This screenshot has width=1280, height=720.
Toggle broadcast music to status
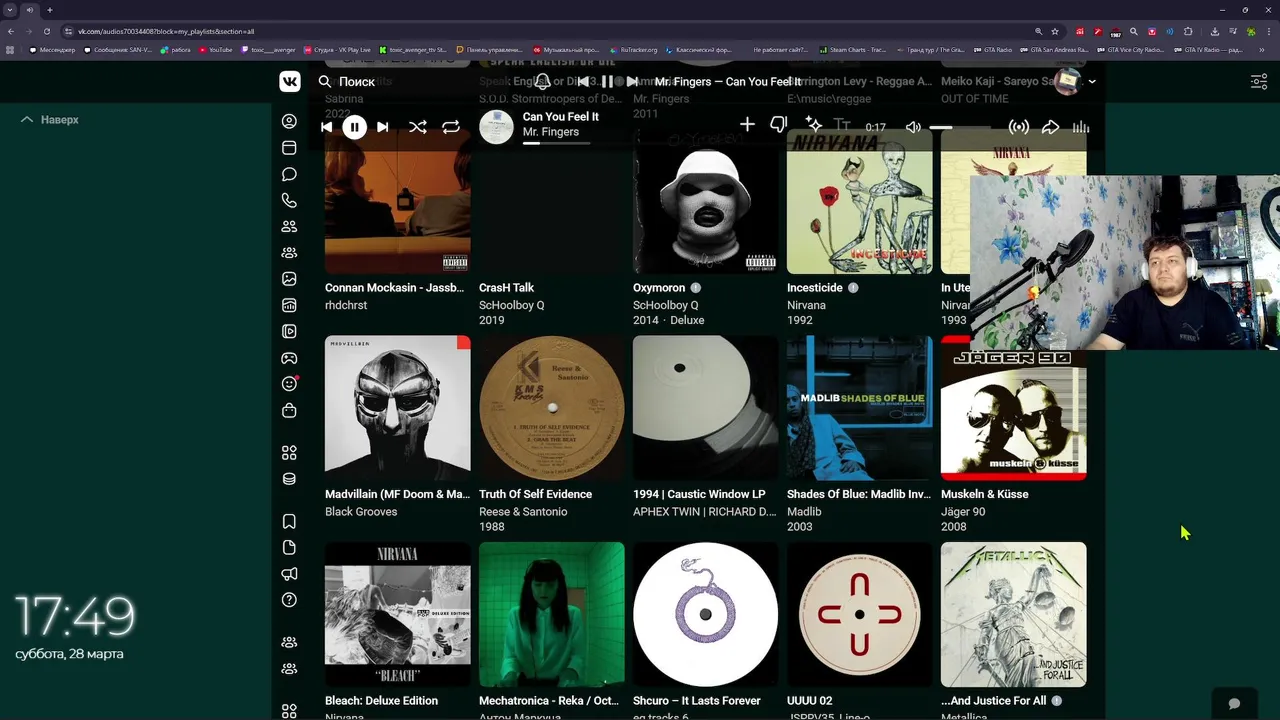click(x=1019, y=127)
